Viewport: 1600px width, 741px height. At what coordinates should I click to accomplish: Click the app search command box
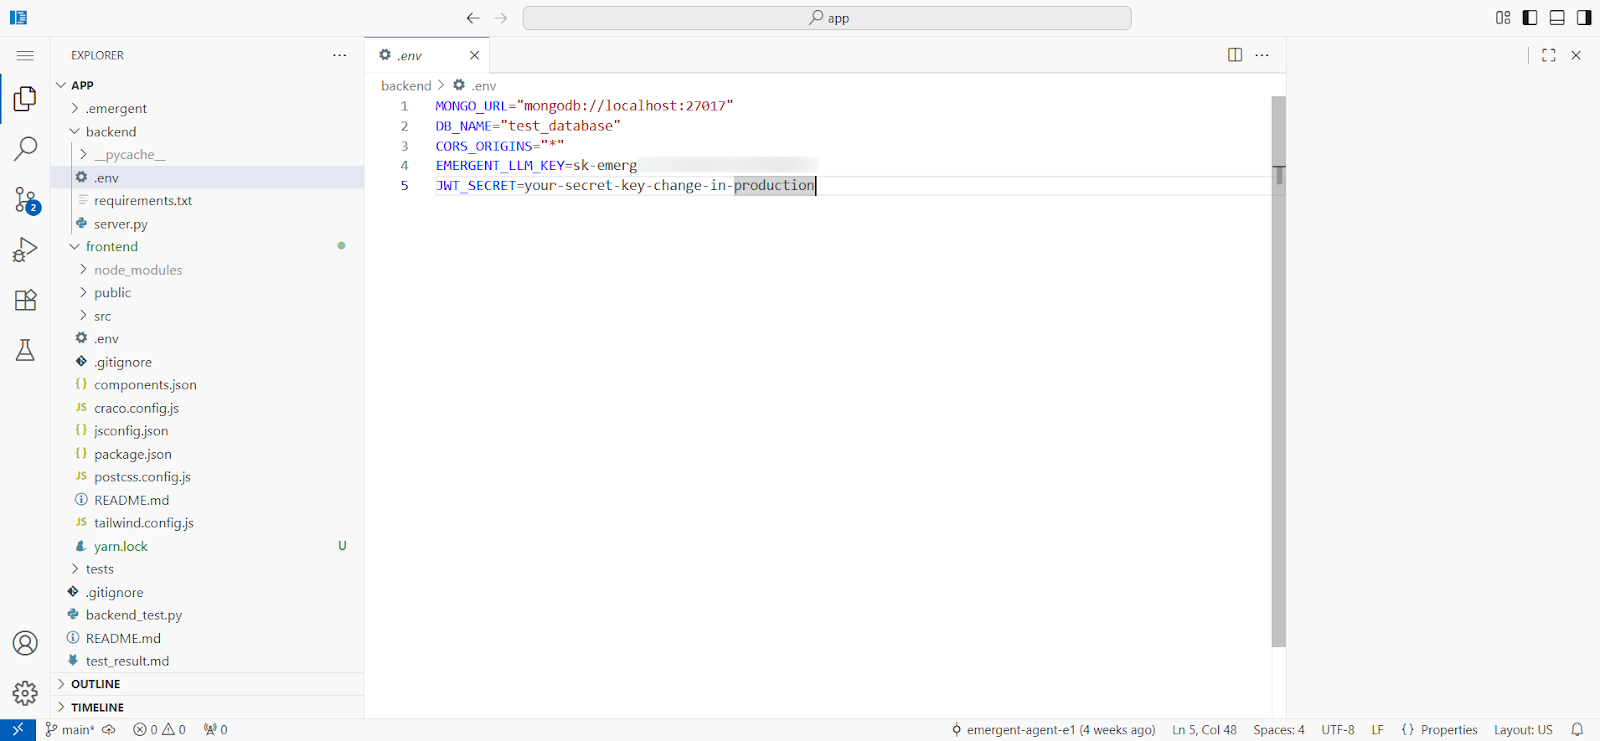tap(827, 18)
